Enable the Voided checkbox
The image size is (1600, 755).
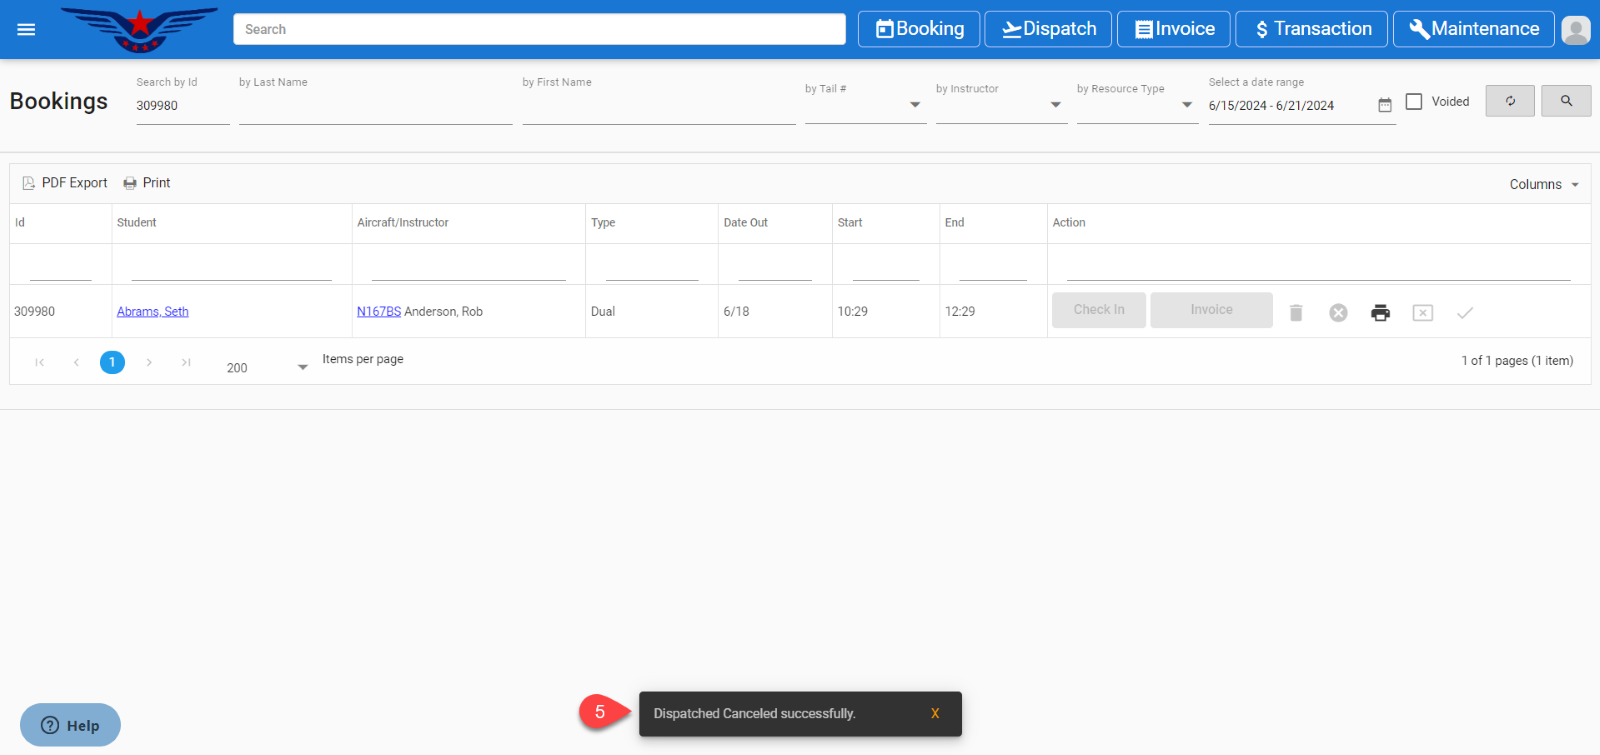coord(1414,101)
